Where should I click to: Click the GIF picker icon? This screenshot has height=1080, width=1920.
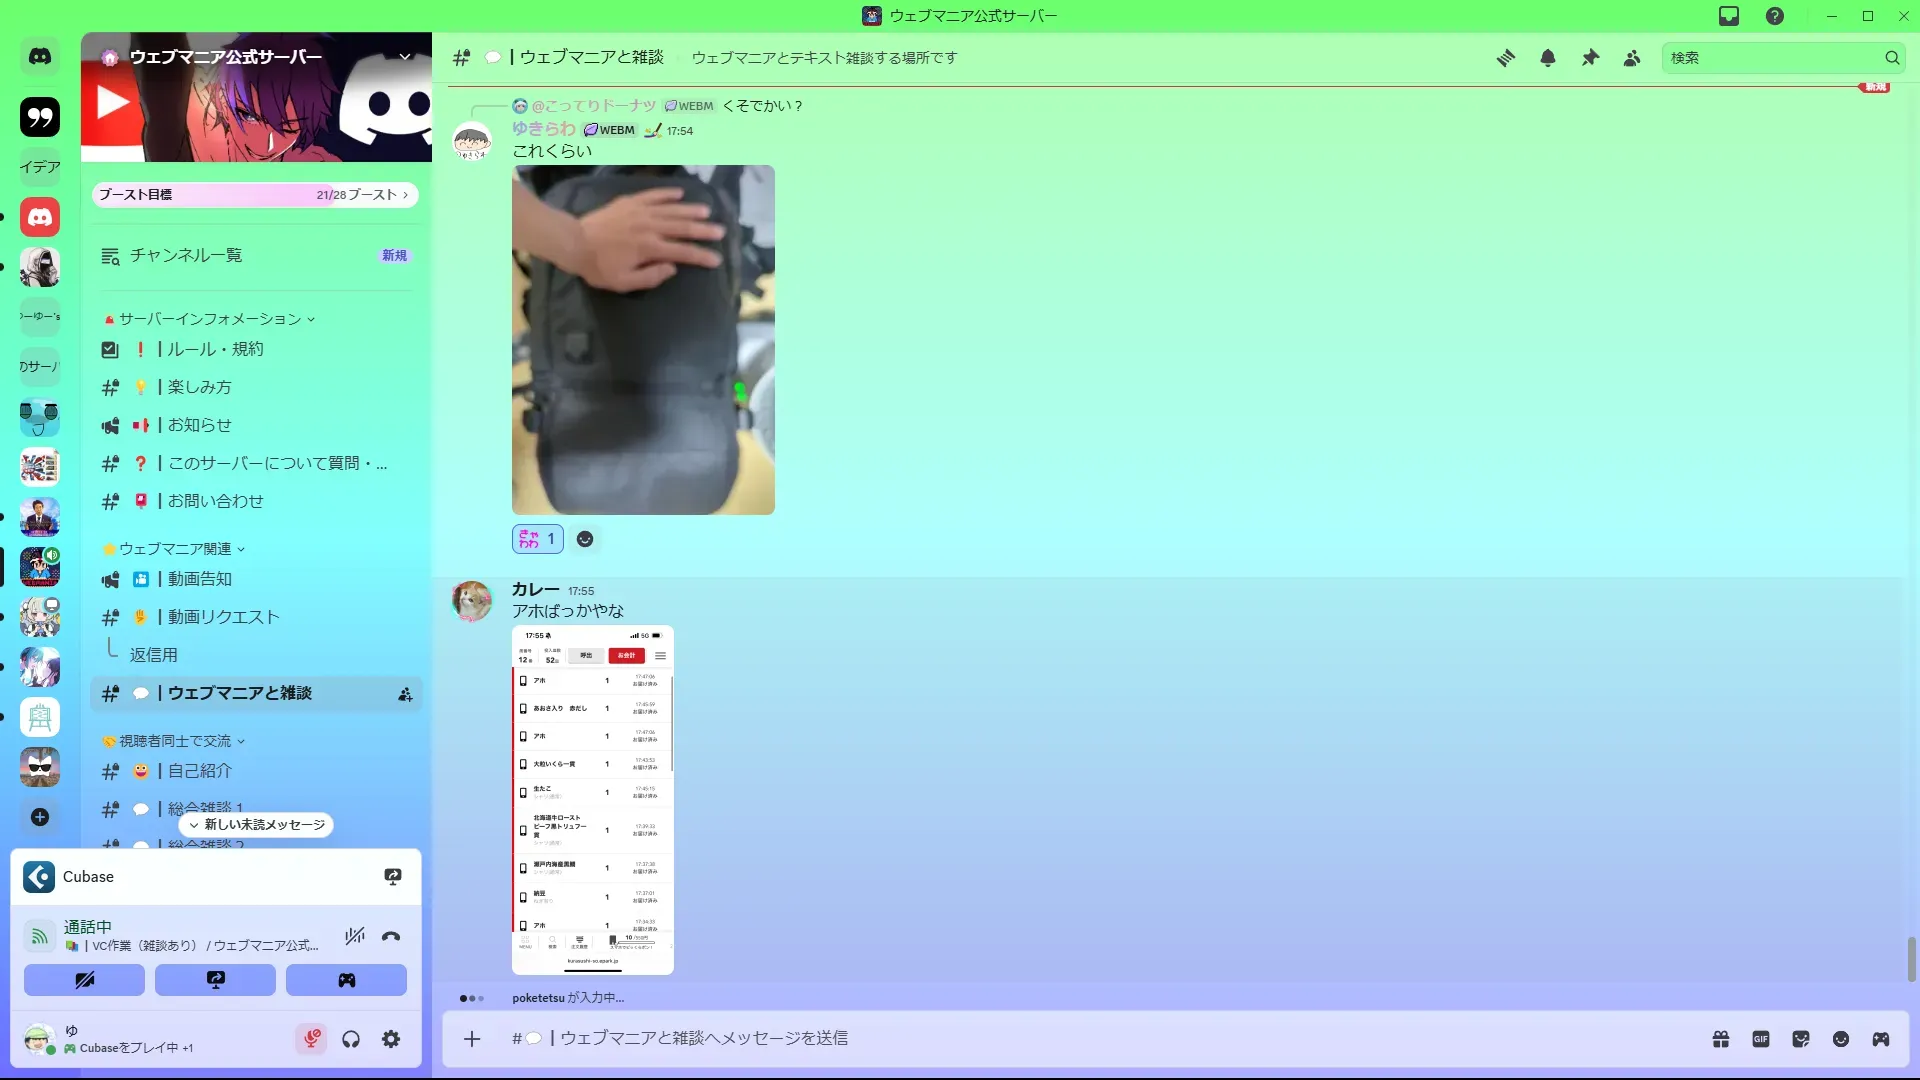point(1761,1039)
